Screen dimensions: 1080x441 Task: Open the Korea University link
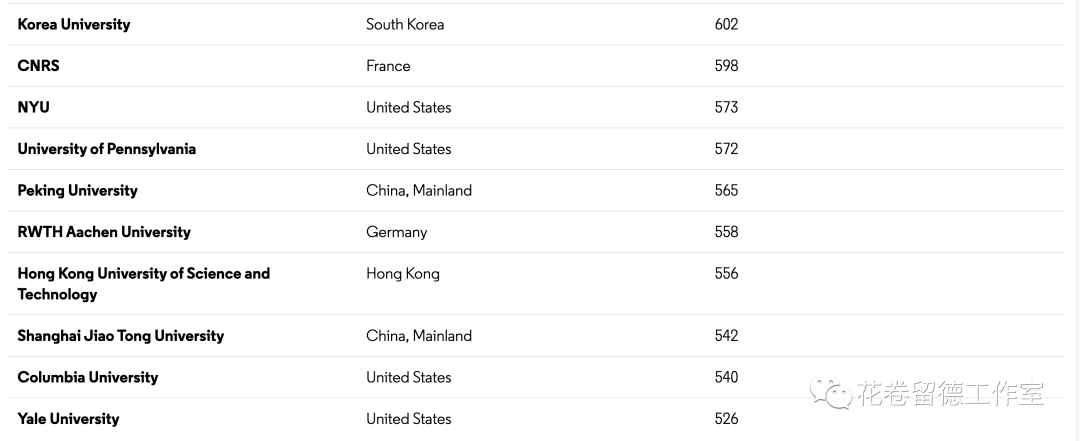click(74, 24)
